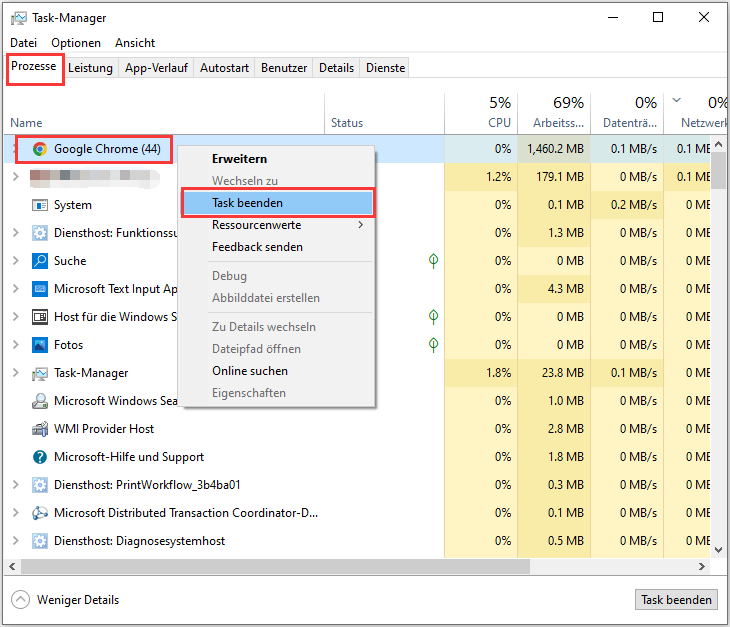
Task: Switch to the Leistung tab
Action: coord(90,68)
